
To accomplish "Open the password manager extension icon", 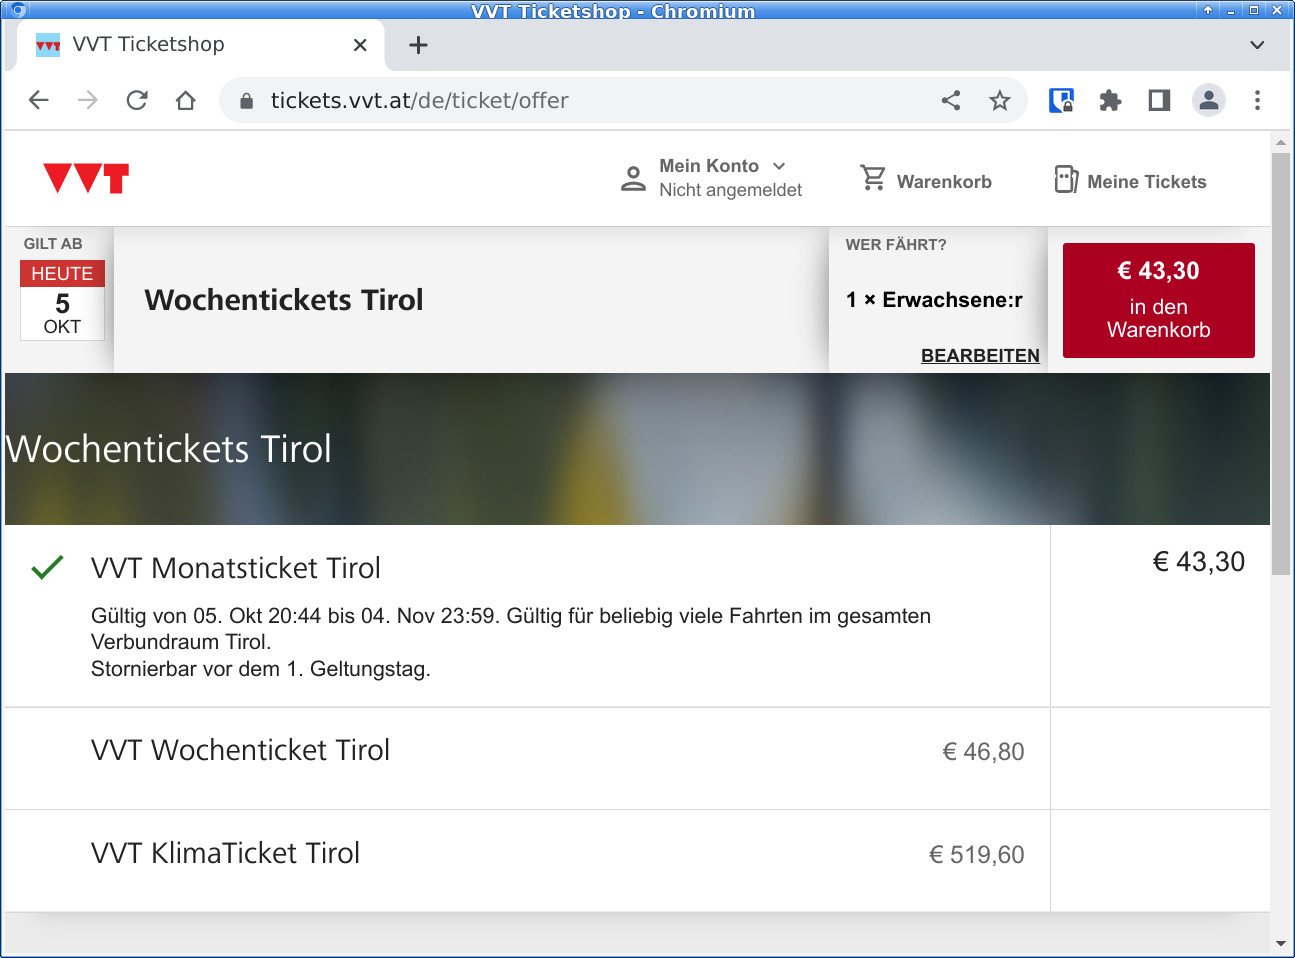I will 1061,100.
